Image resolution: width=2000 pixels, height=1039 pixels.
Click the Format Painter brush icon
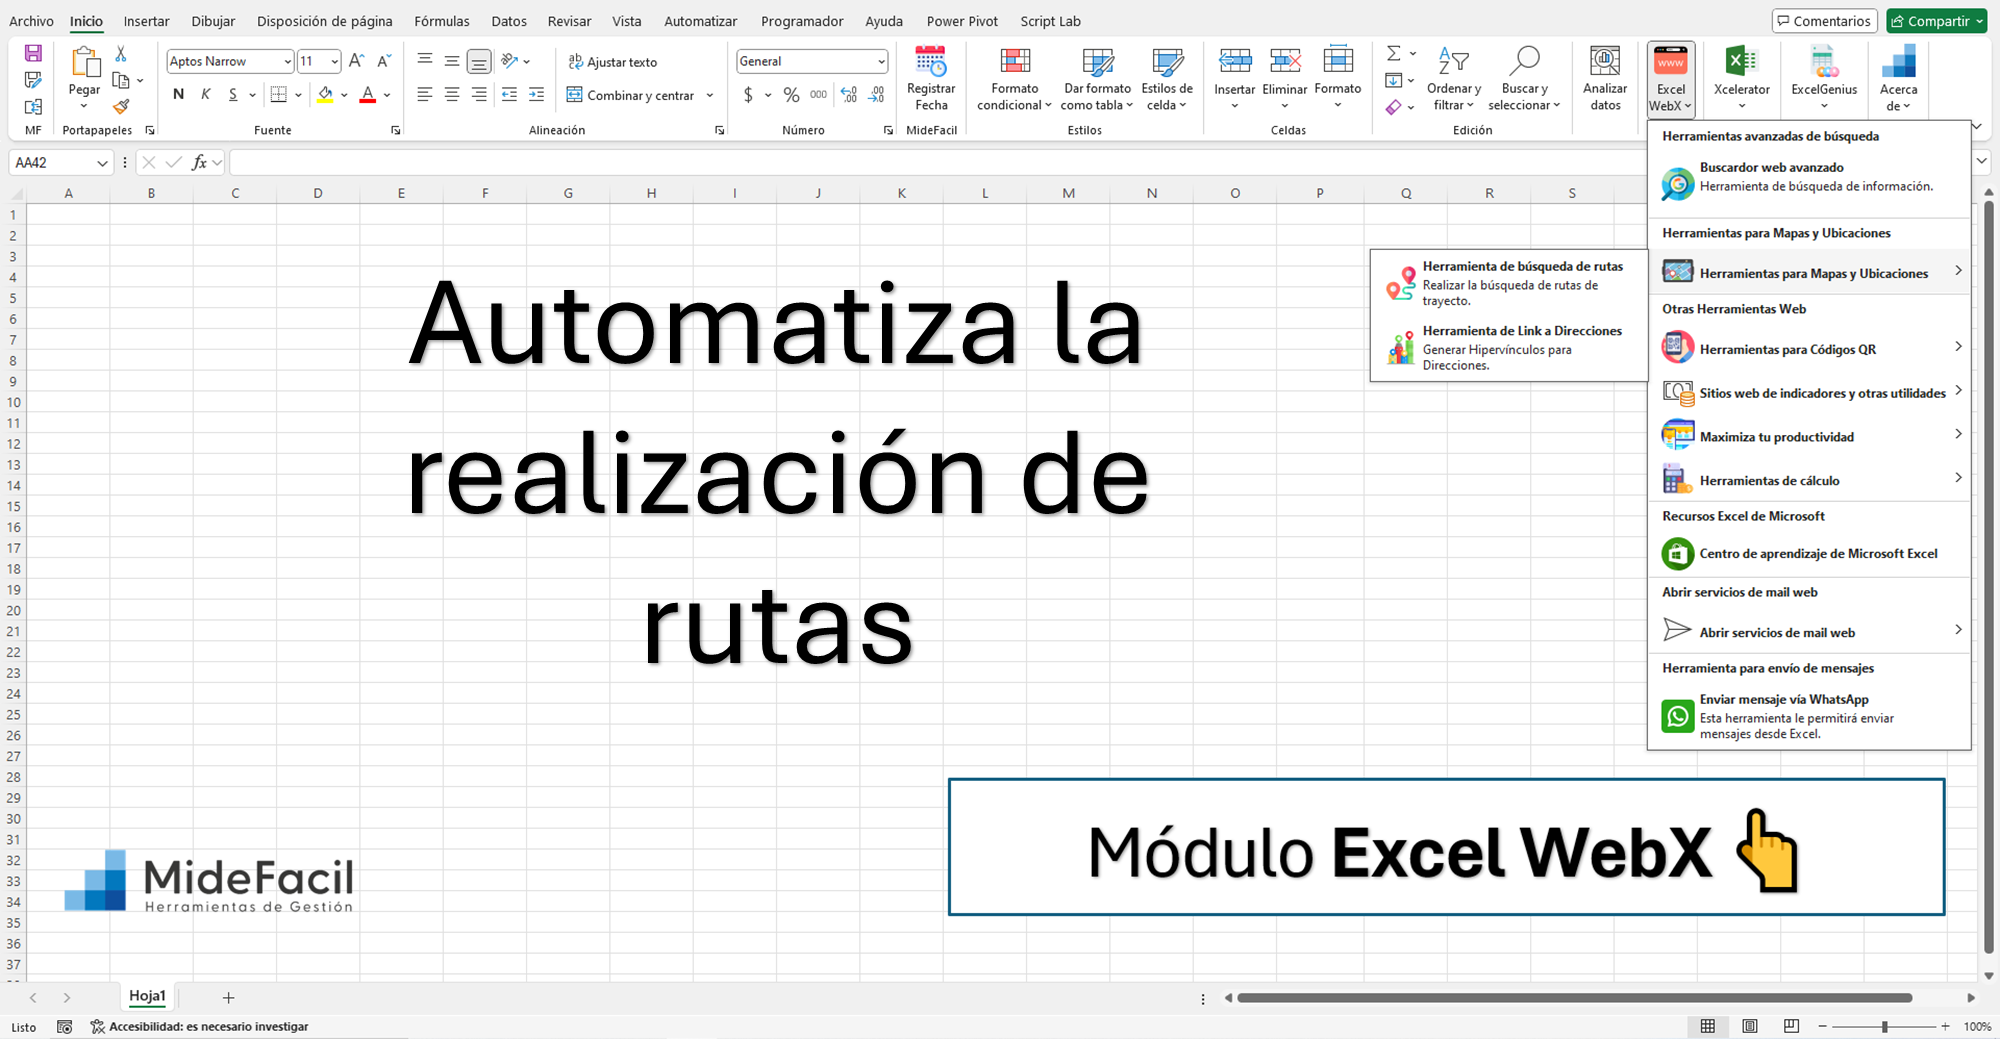coord(121,106)
